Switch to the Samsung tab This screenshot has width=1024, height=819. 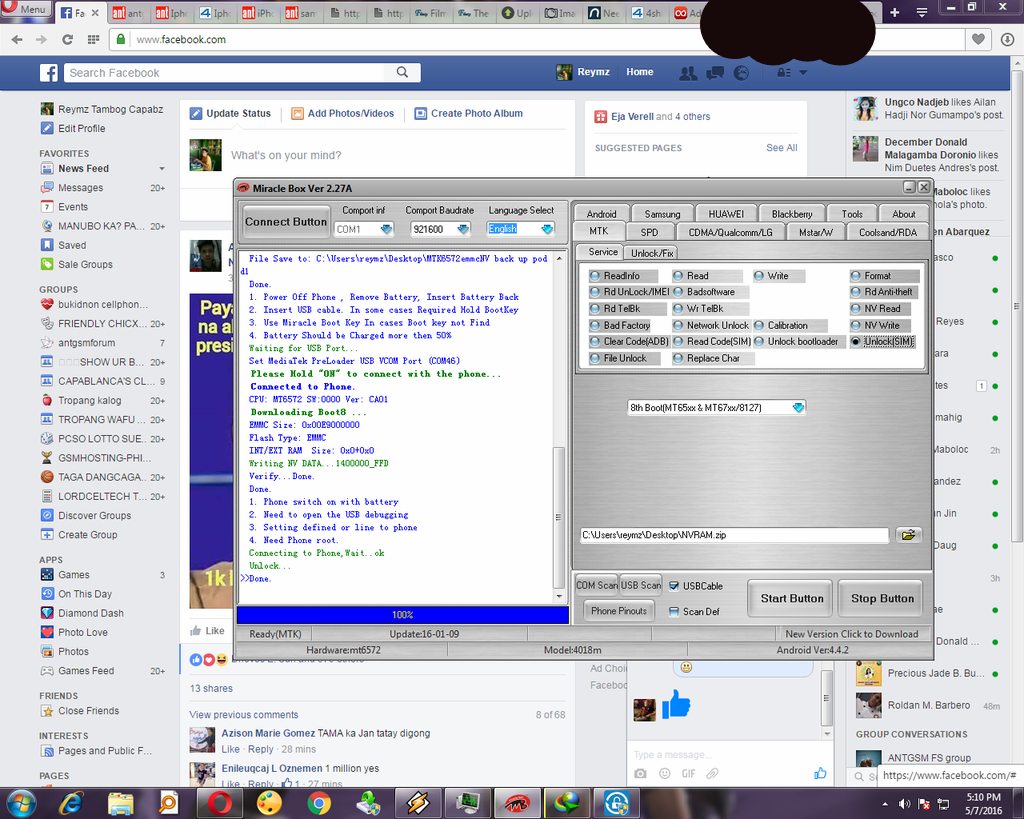(662, 214)
